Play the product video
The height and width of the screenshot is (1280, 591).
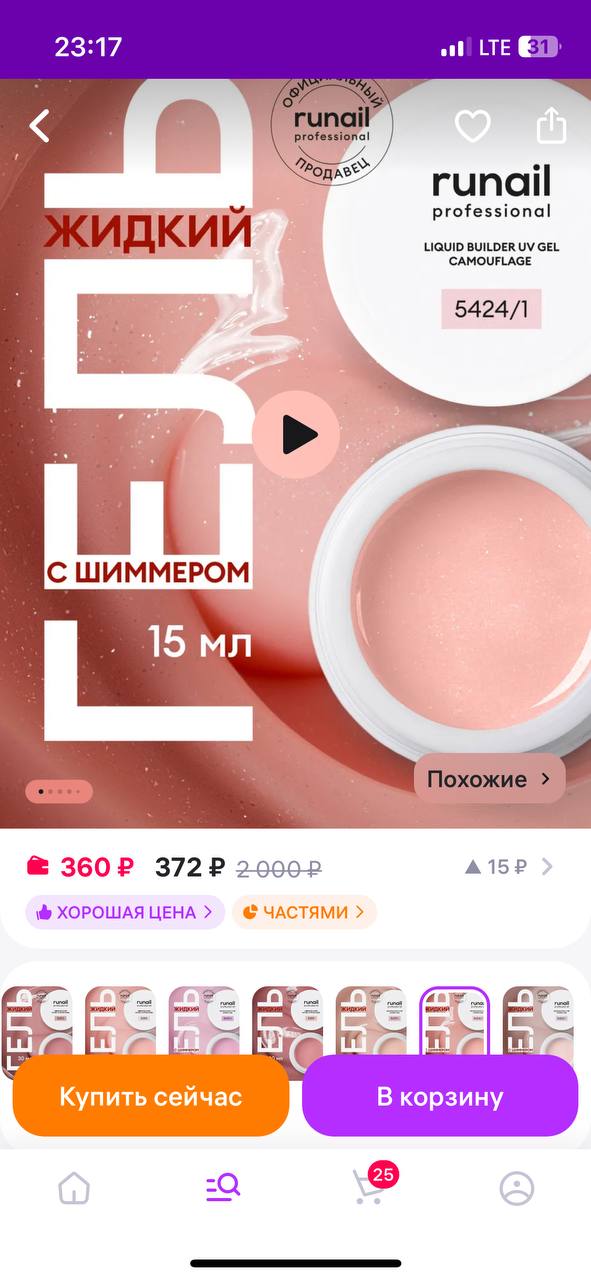tap(296, 435)
